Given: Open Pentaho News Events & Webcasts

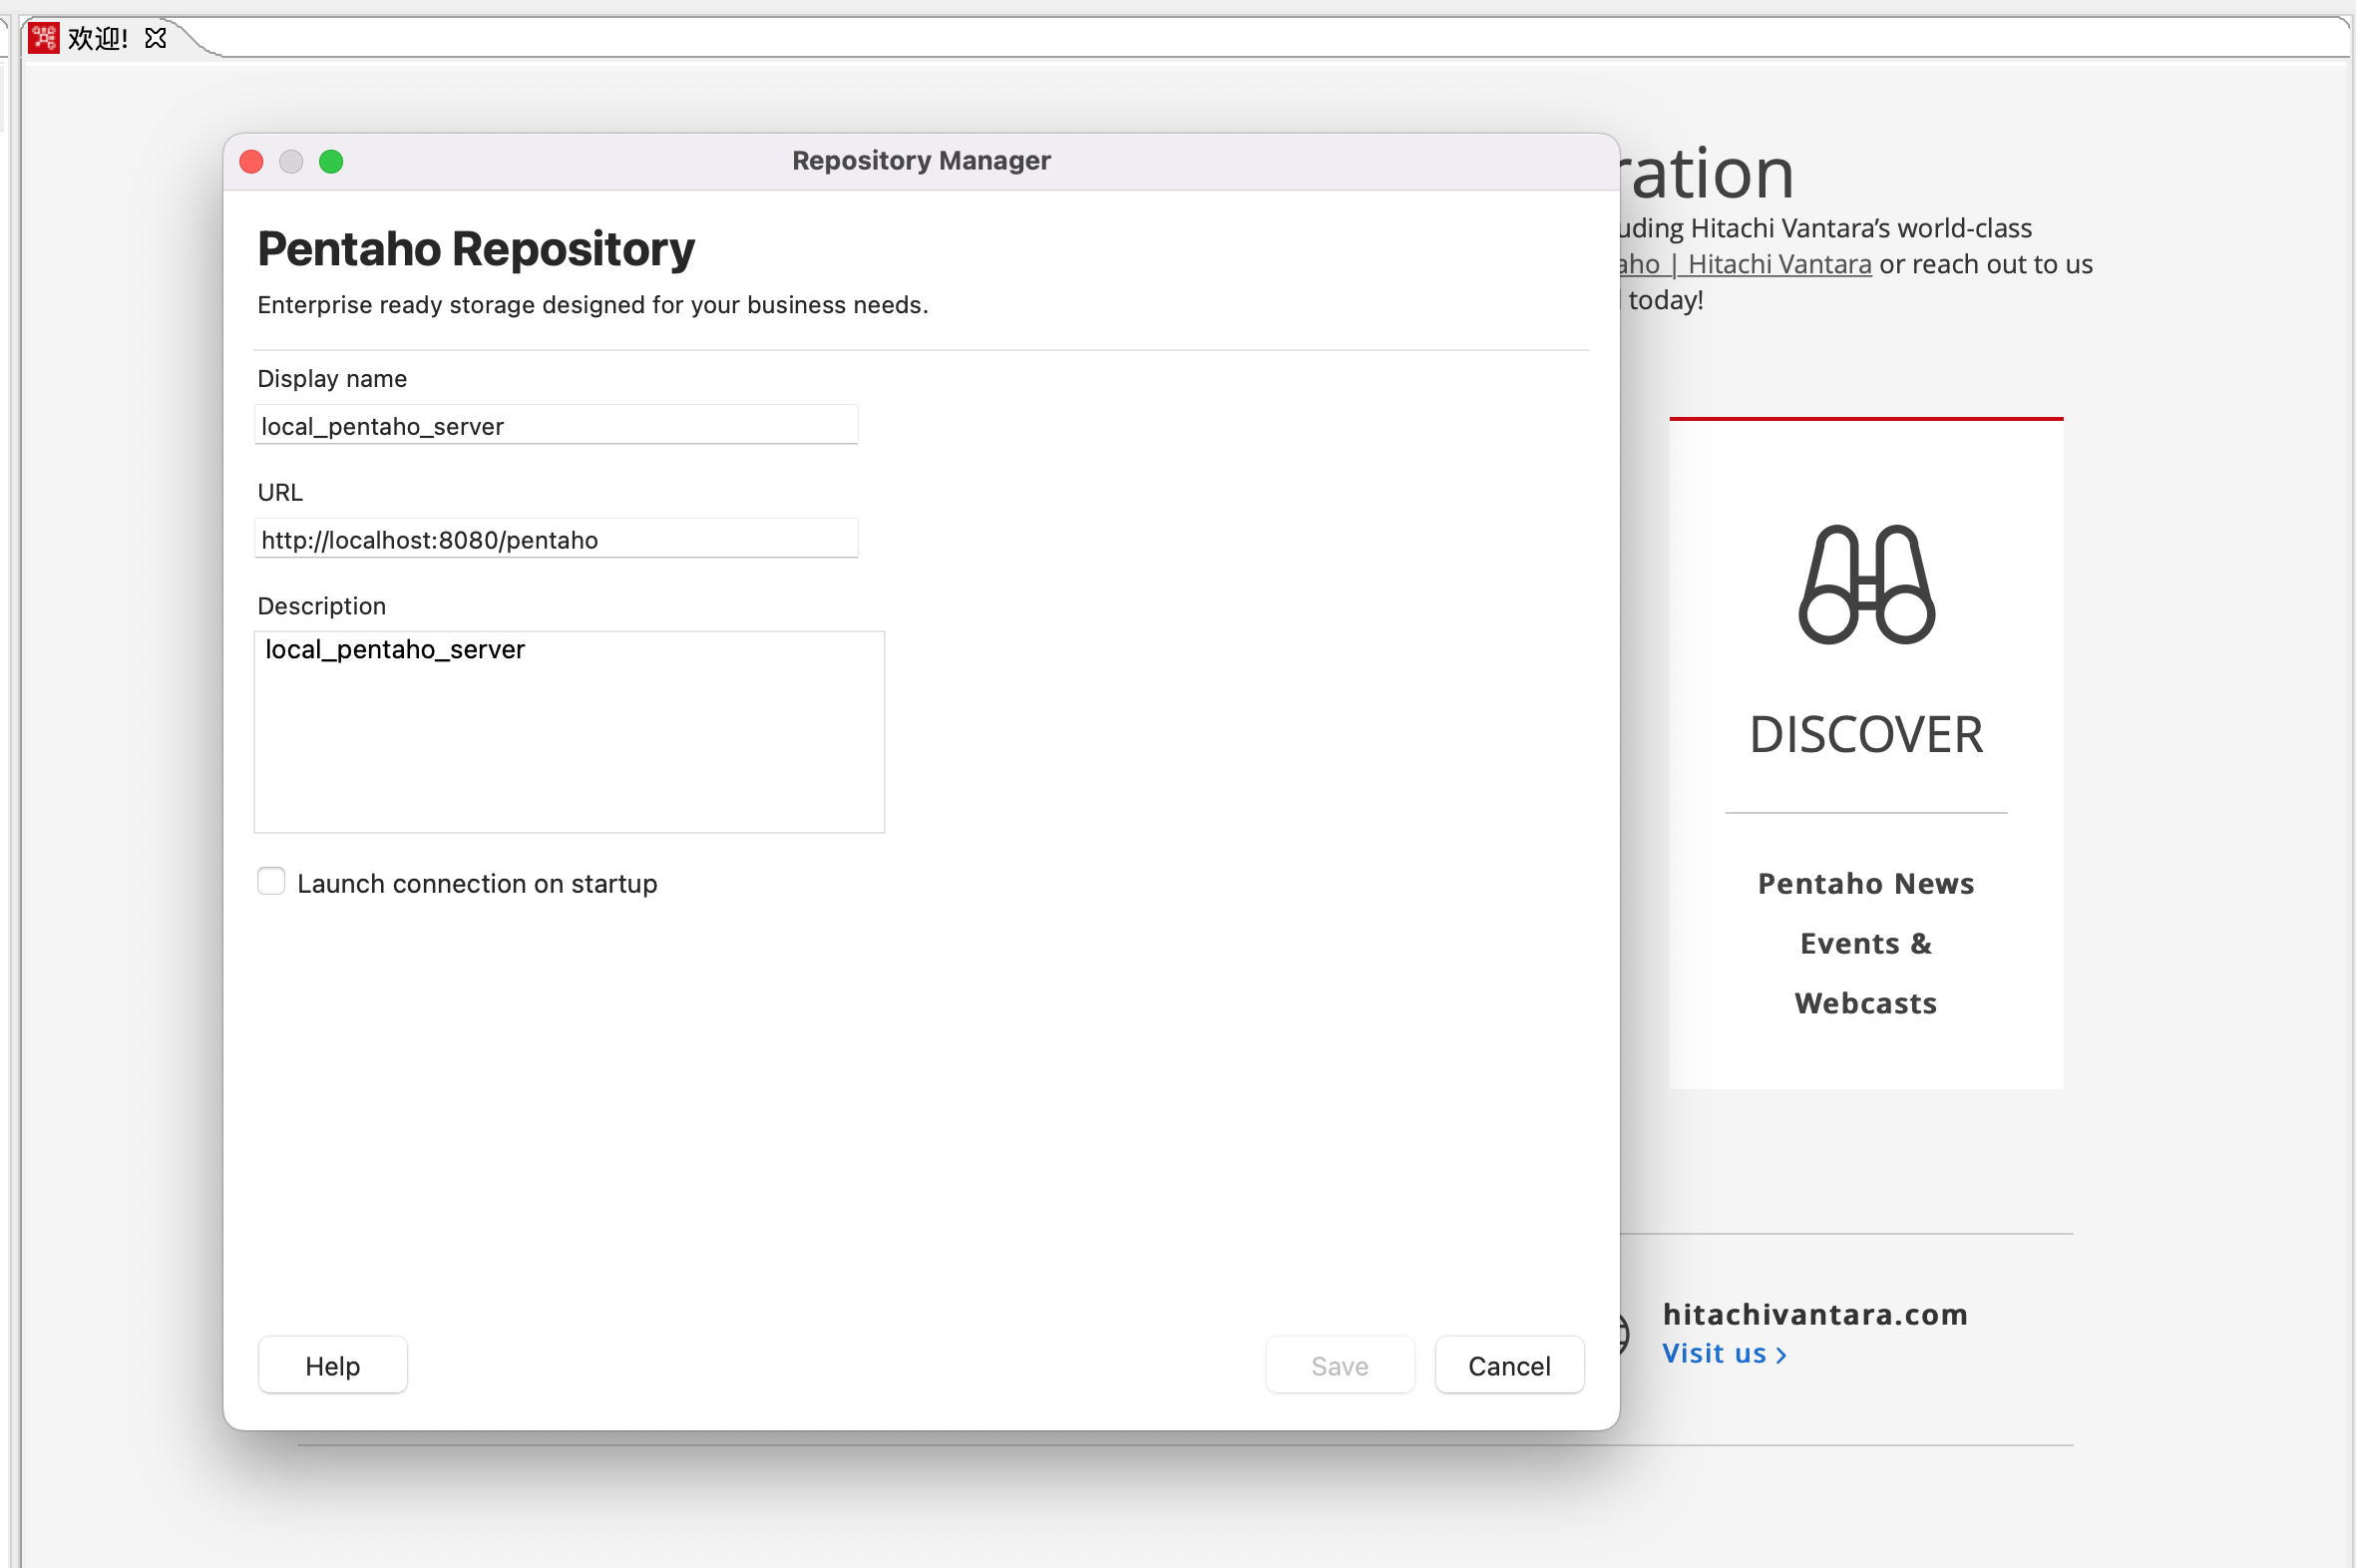Looking at the screenshot, I should [1865, 943].
